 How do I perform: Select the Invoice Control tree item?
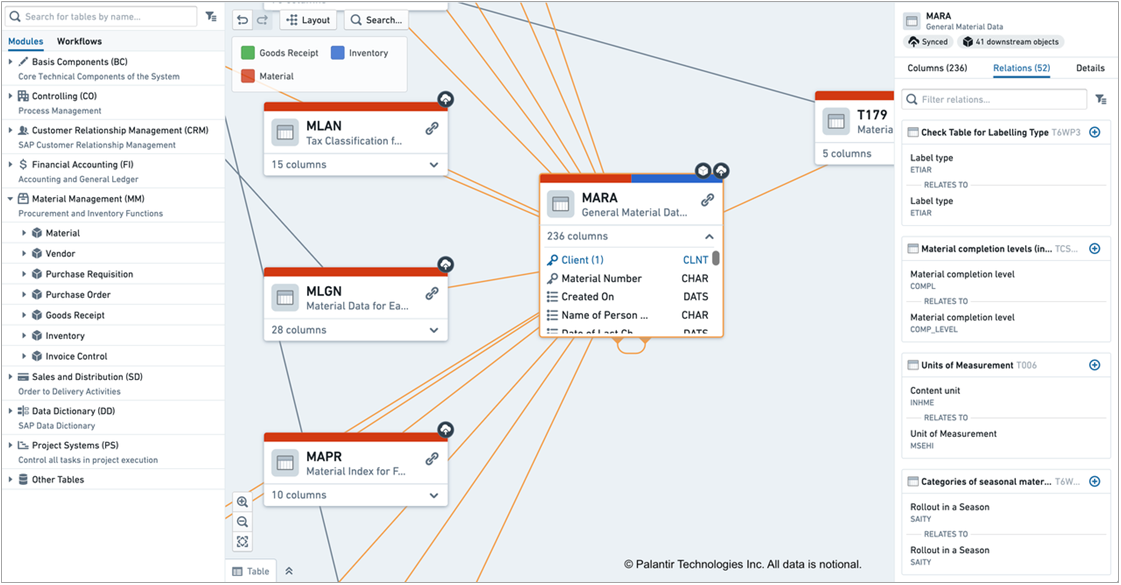click(x=76, y=356)
